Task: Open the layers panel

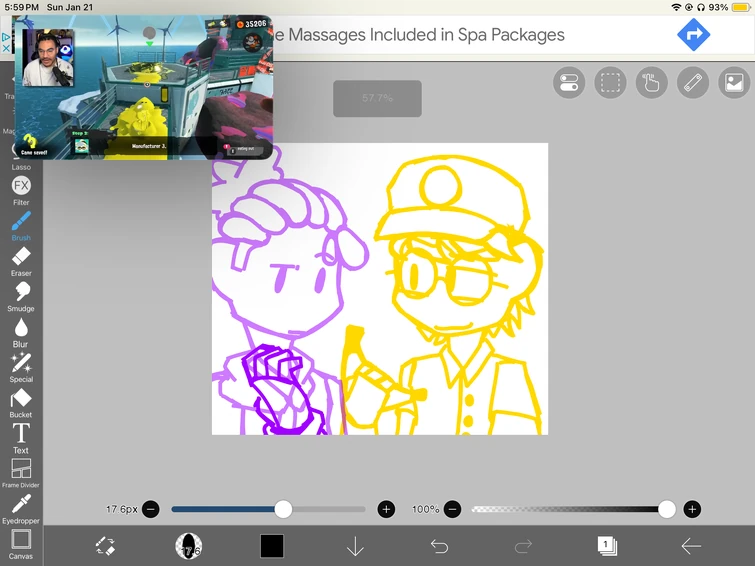Action: click(x=607, y=546)
